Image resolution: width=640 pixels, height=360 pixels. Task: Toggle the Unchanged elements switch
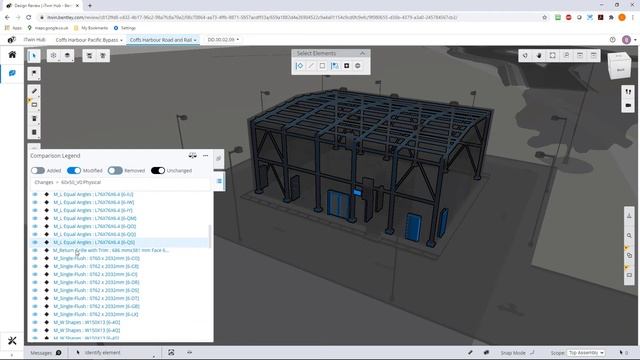pos(158,171)
